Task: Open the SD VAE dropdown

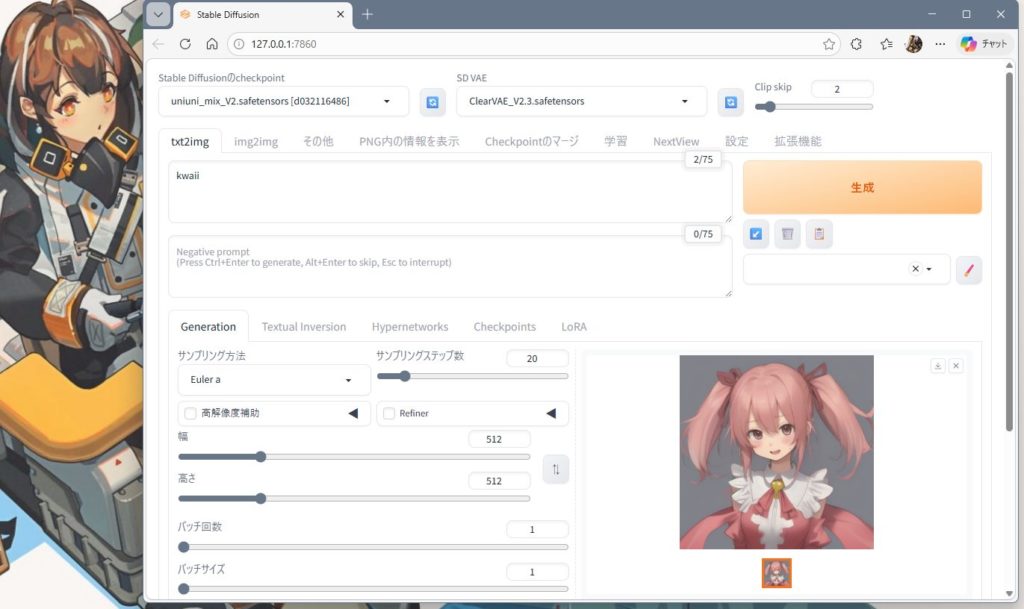Action: [x=581, y=102]
